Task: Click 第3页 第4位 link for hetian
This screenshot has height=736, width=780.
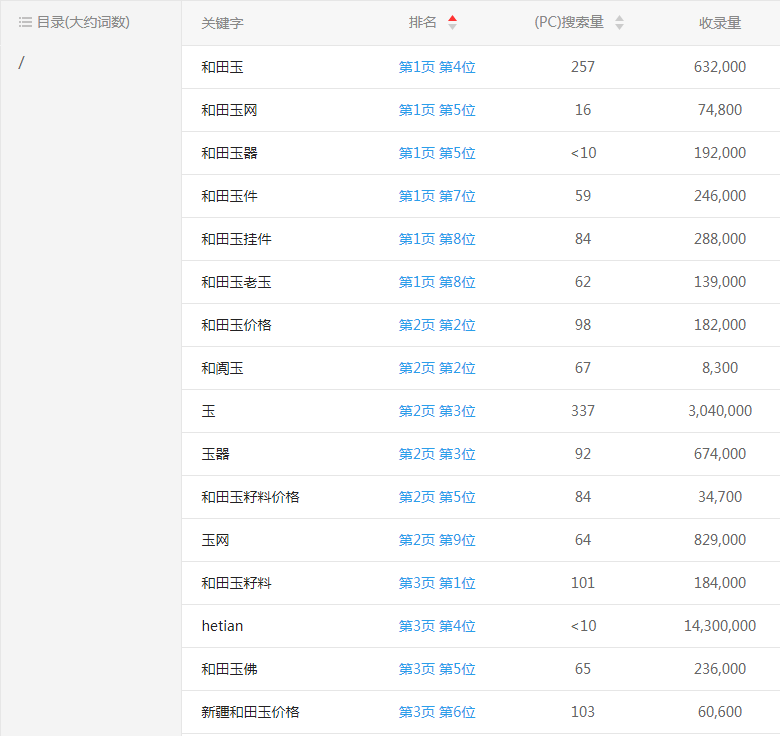Action: (437, 626)
